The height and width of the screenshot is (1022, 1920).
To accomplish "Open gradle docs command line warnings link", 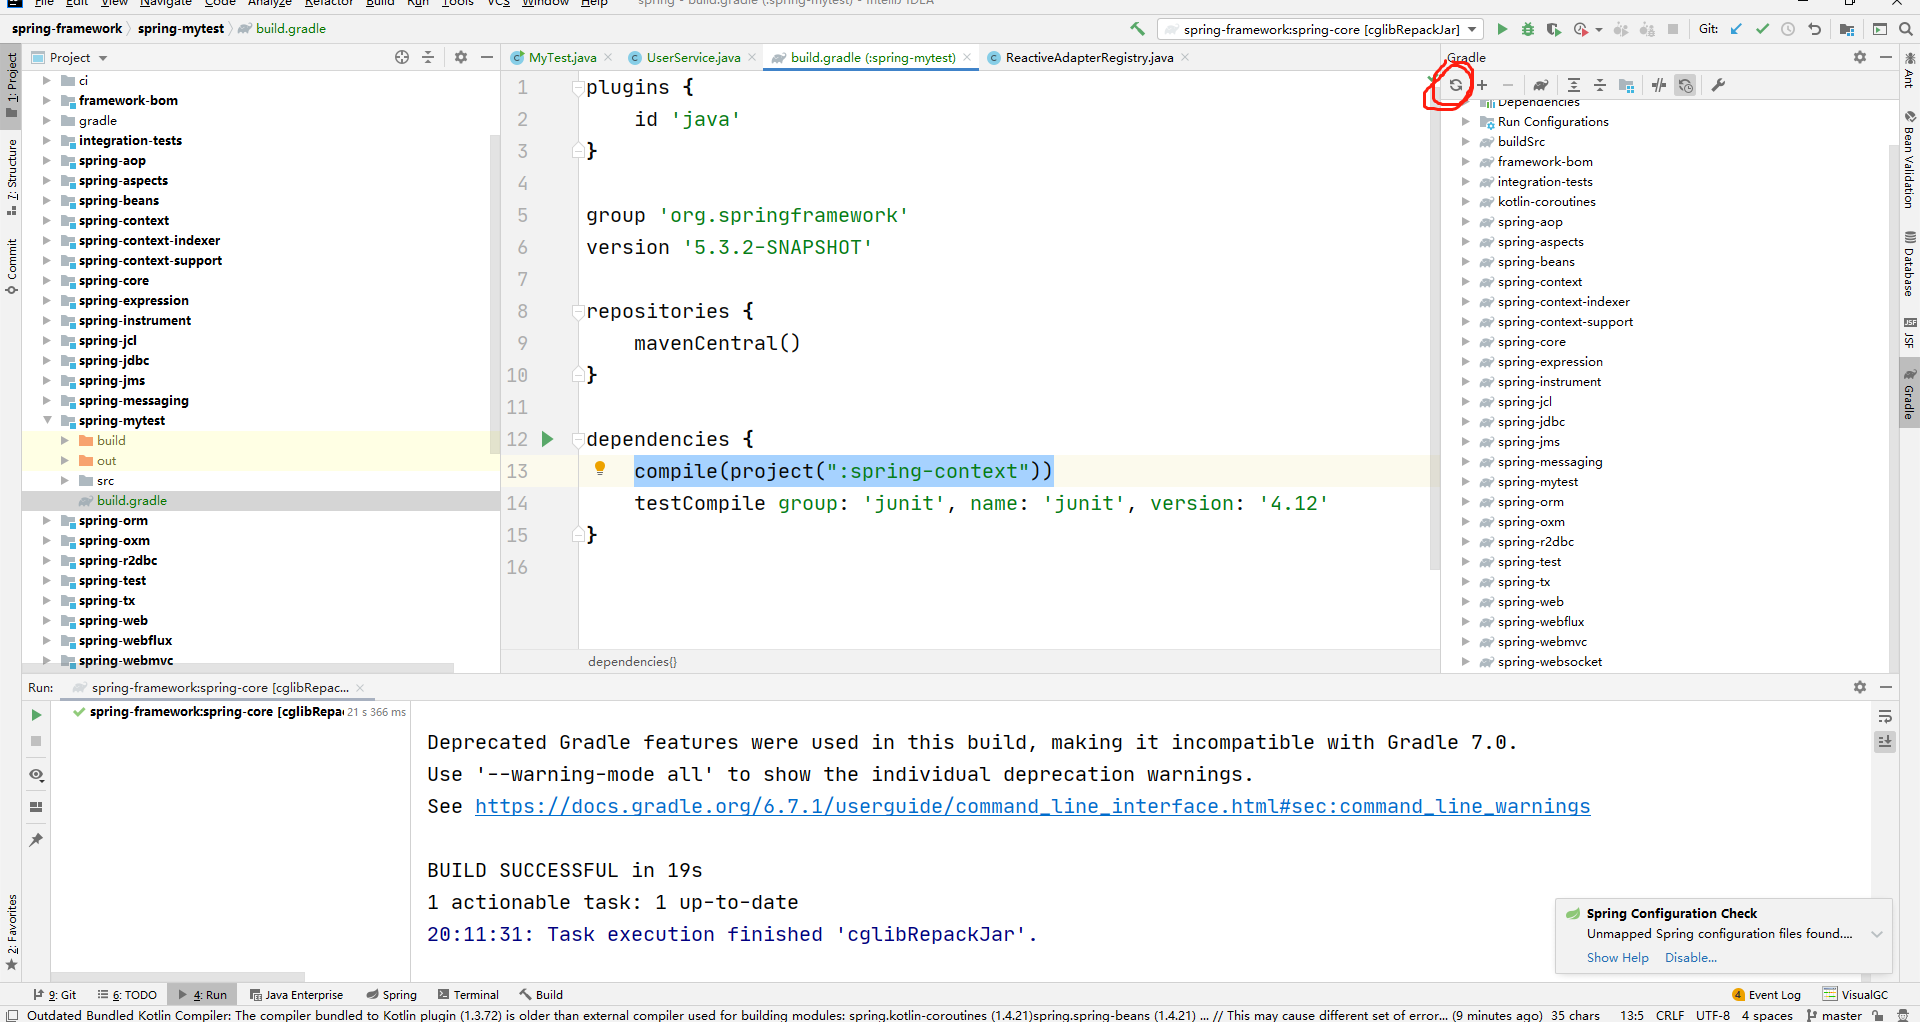I will click(1032, 807).
